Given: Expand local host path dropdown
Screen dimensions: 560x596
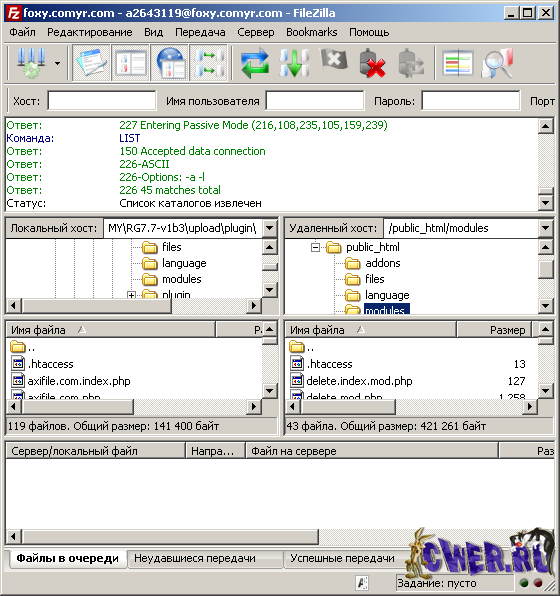Looking at the screenshot, I should [x=270, y=228].
